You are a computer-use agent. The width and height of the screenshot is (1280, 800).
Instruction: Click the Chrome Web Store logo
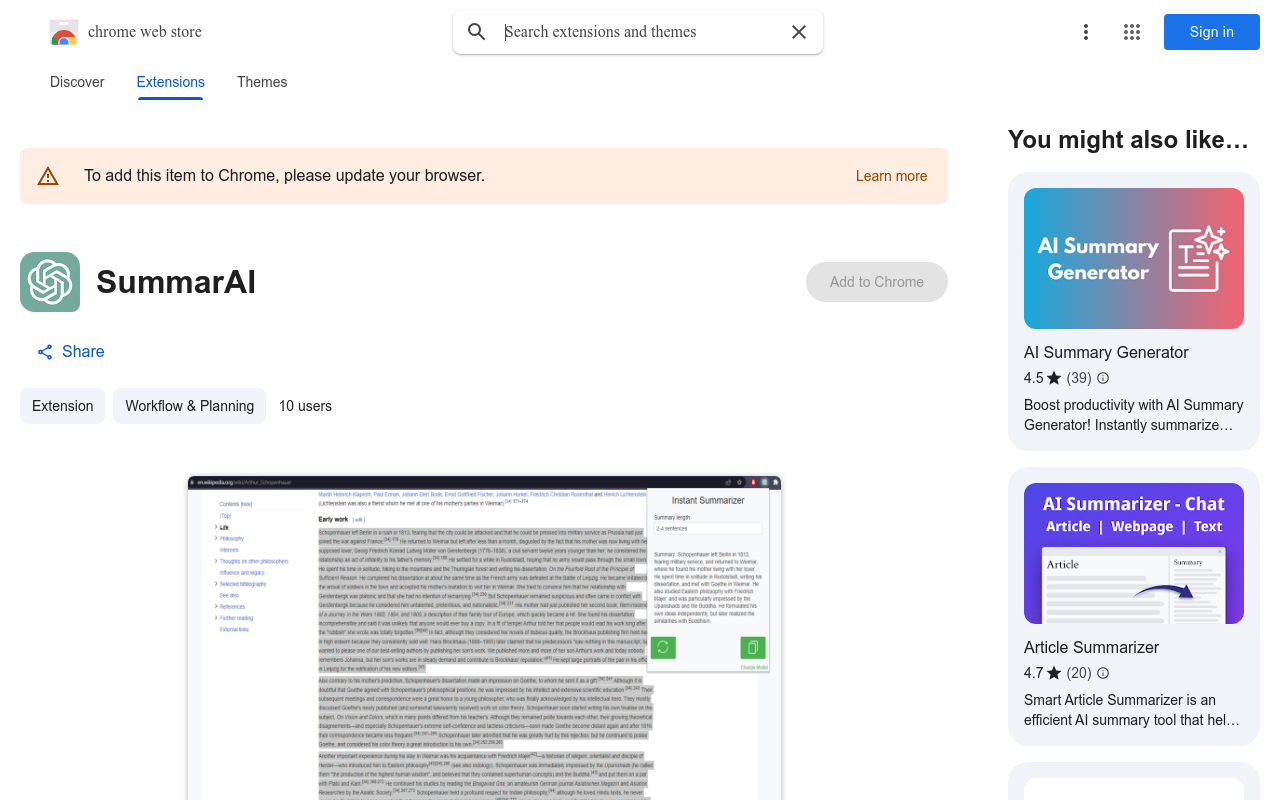64,32
